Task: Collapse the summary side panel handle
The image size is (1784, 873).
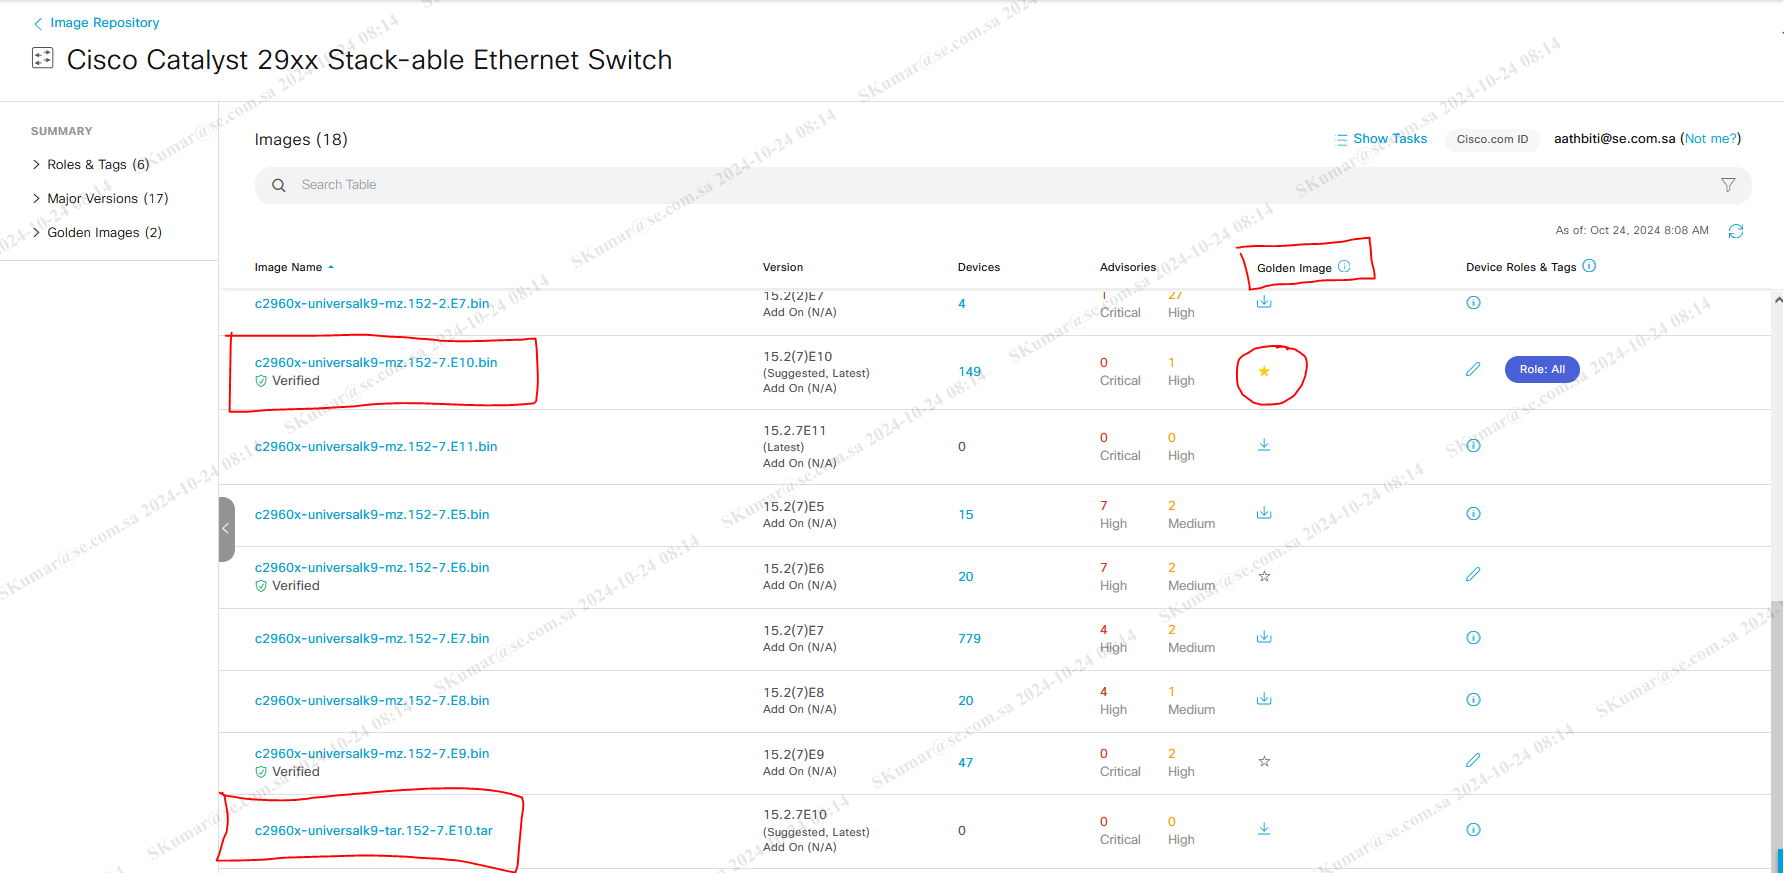Action: click(226, 529)
